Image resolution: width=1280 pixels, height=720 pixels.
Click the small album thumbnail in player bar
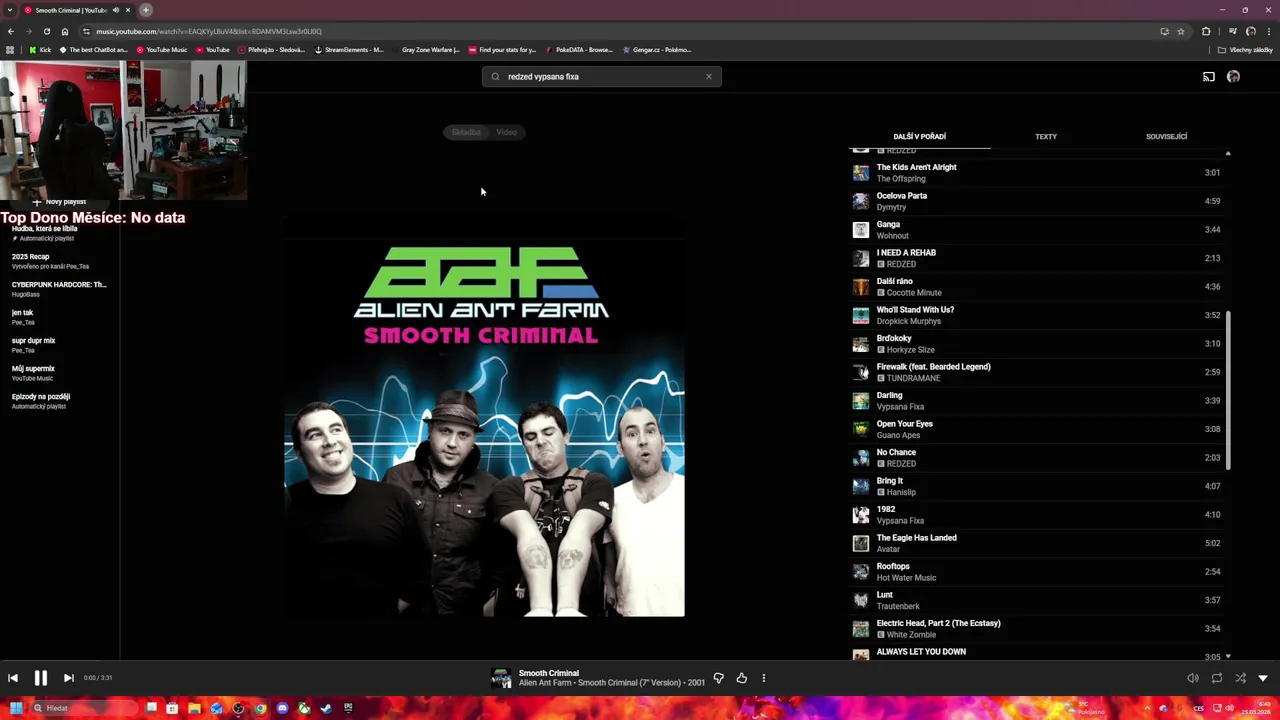501,678
